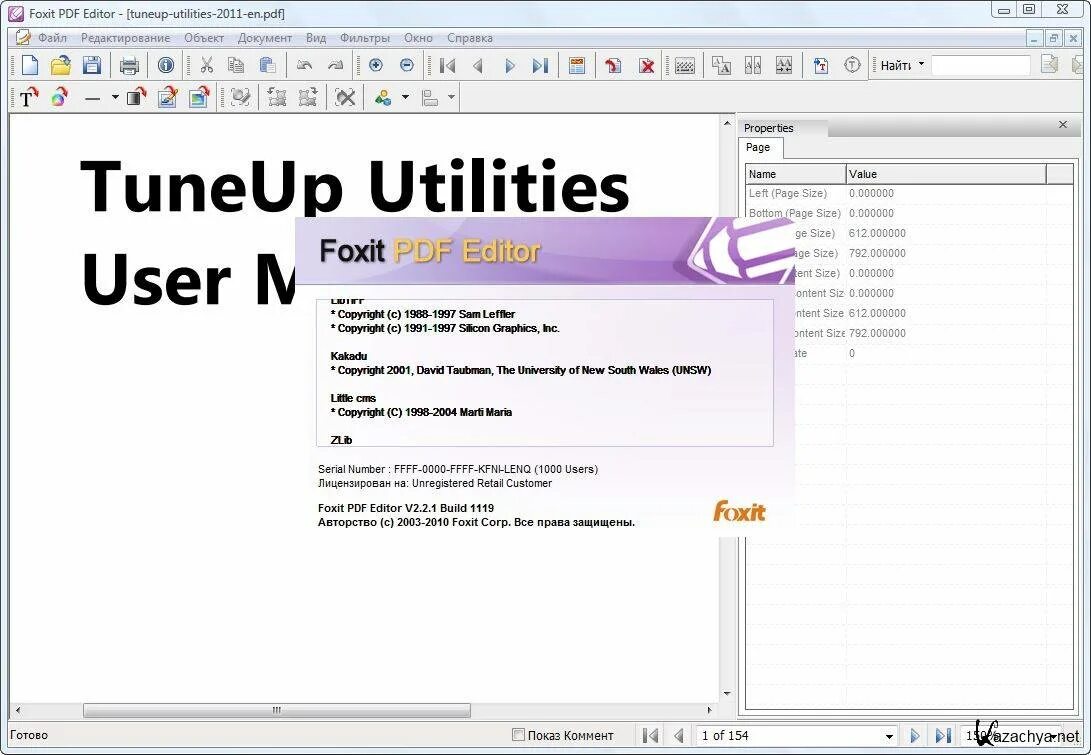Select the line drawing tool
Image resolution: width=1091 pixels, height=755 pixels.
click(x=93, y=98)
